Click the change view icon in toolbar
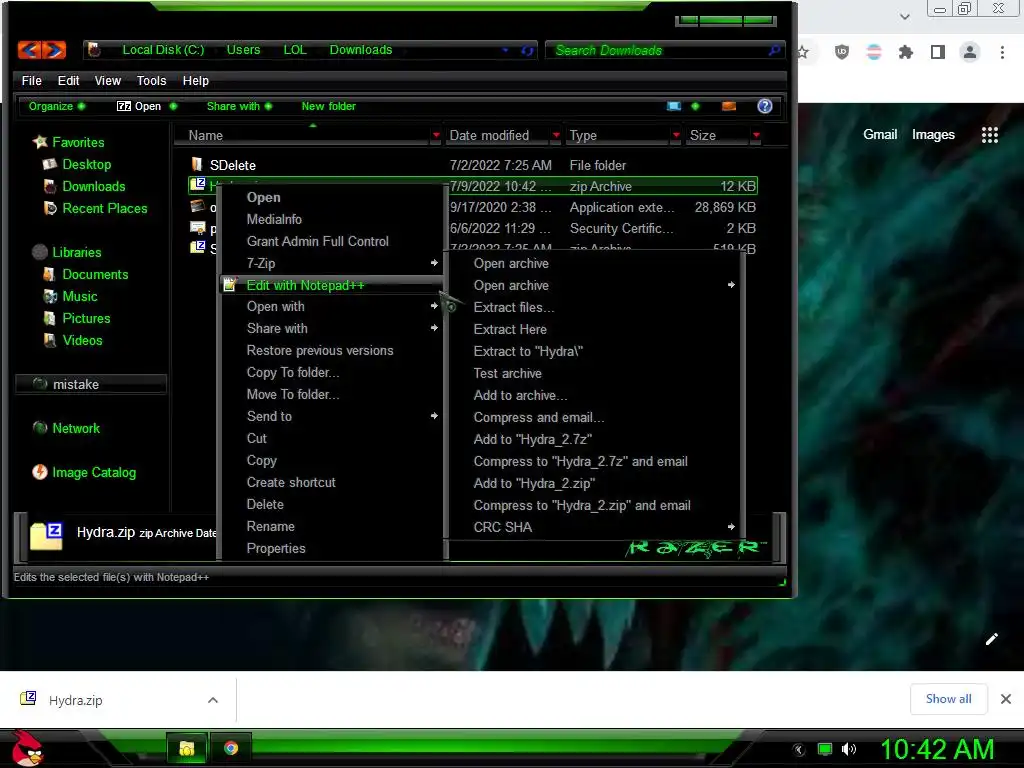Viewport: 1024px width, 768px height. [674, 106]
